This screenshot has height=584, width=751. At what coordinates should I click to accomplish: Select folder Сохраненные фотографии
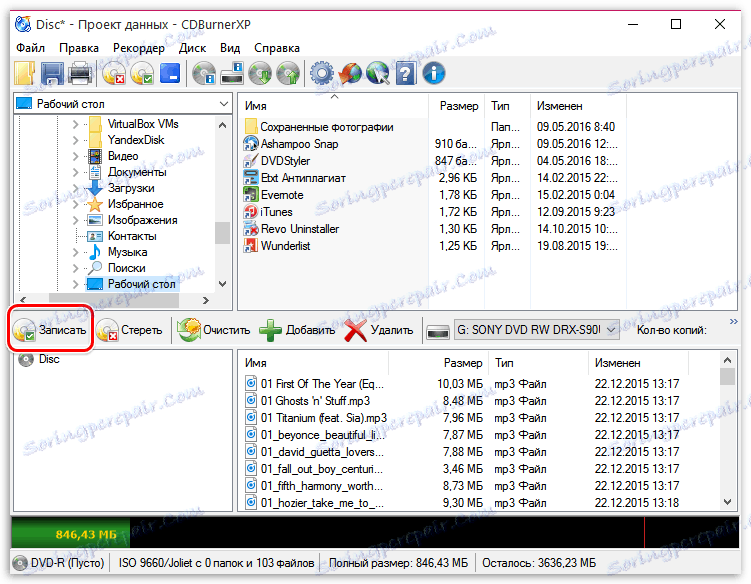(327, 127)
